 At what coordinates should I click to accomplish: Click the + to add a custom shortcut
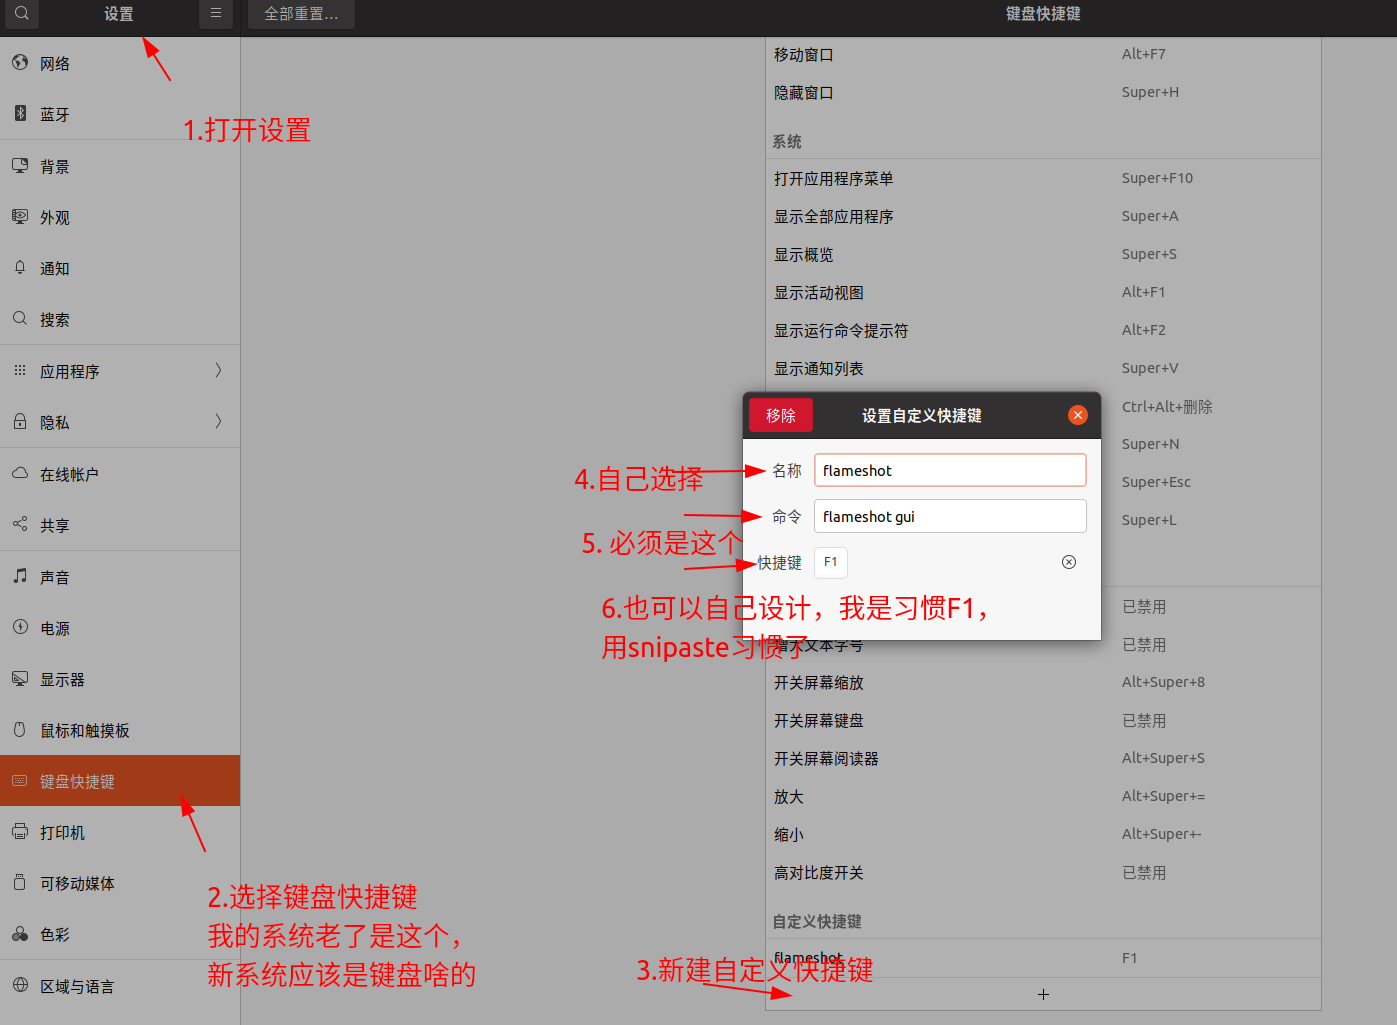click(x=1043, y=994)
